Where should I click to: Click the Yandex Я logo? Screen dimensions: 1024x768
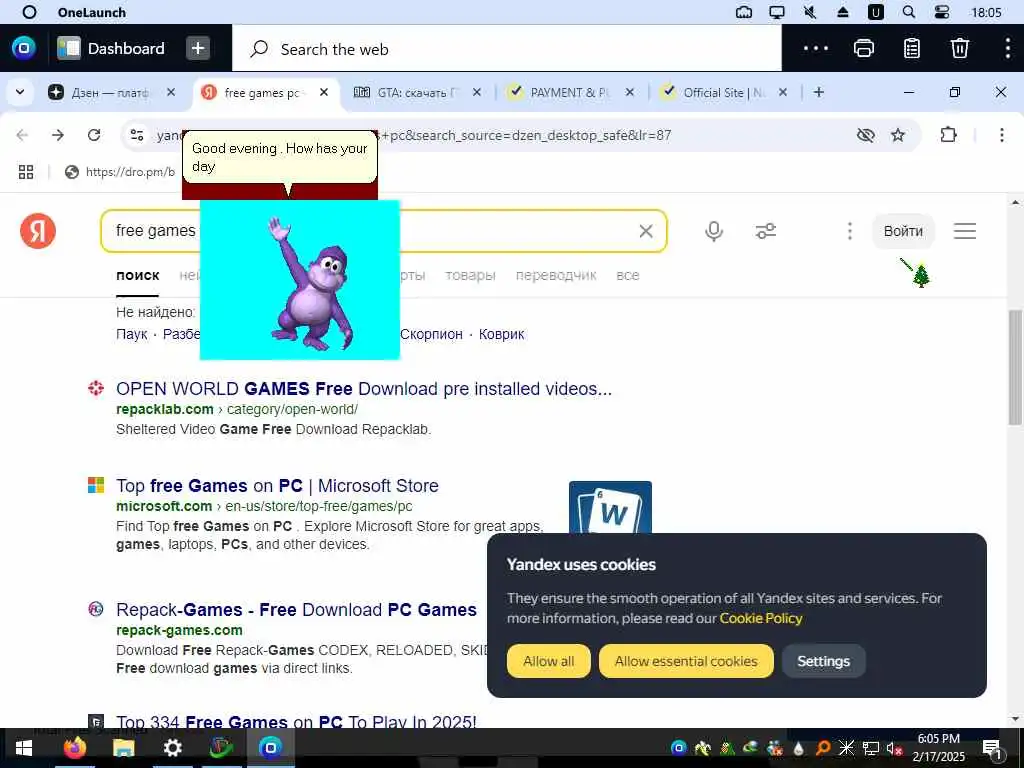pyautogui.click(x=38, y=231)
